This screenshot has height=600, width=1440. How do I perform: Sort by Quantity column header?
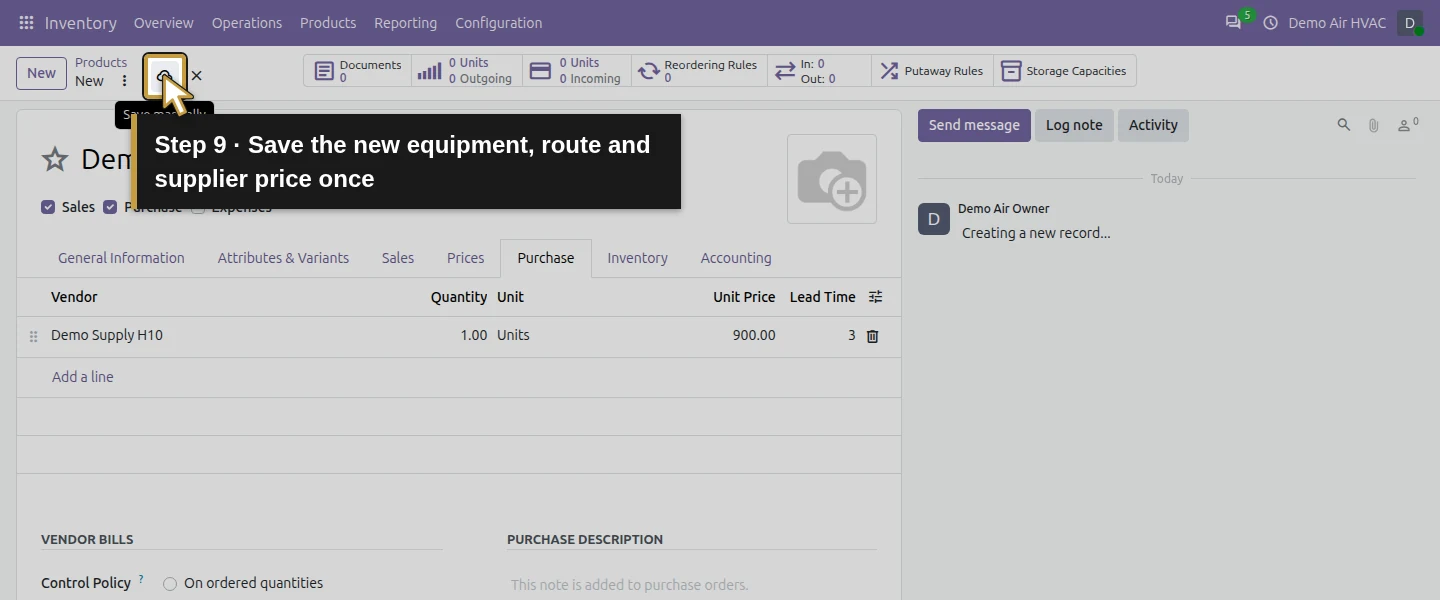[459, 297]
